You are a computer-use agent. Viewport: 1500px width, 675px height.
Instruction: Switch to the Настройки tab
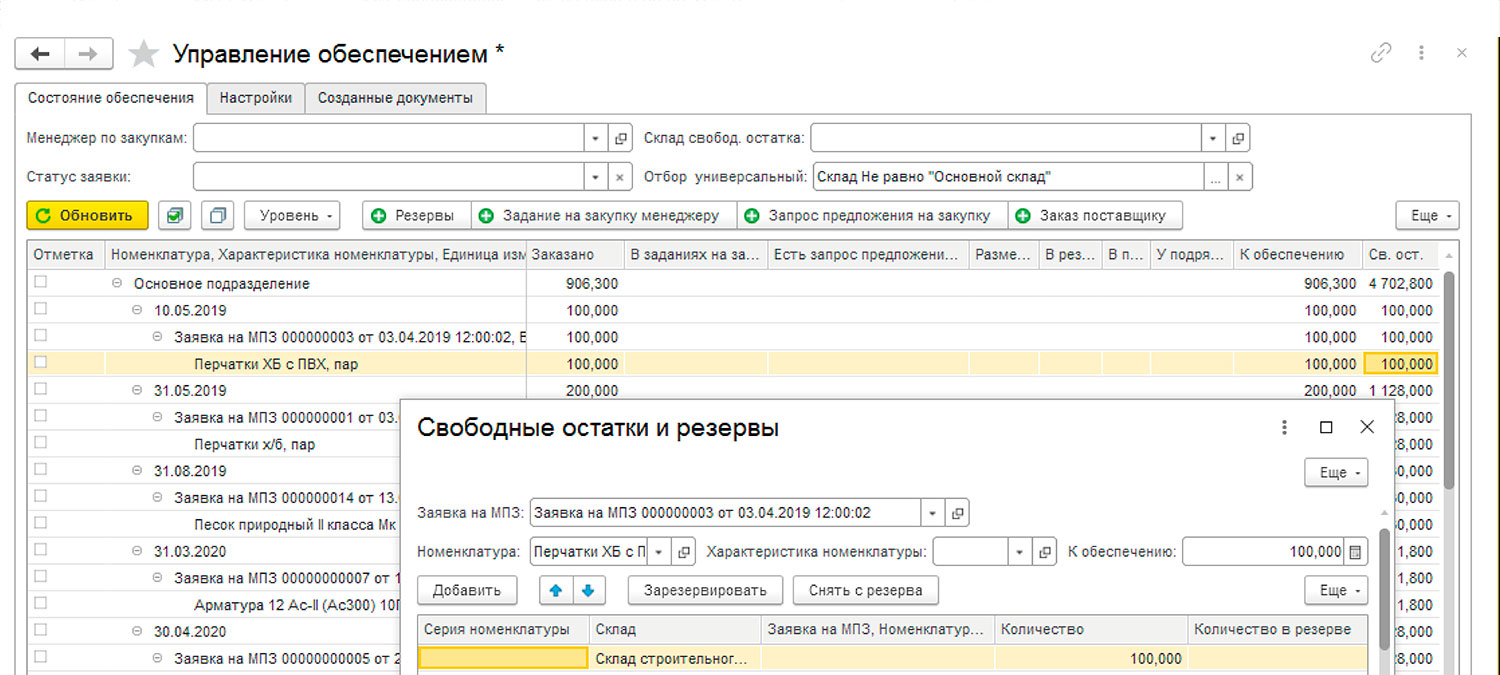tap(256, 98)
